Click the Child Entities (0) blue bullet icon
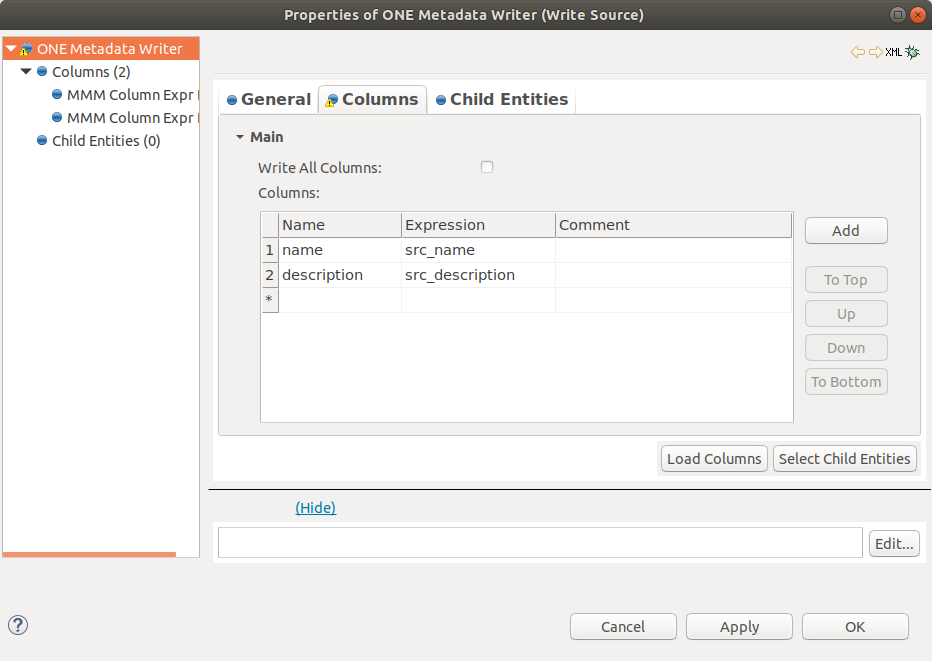The image size is (932, 661). pos(42,141)
